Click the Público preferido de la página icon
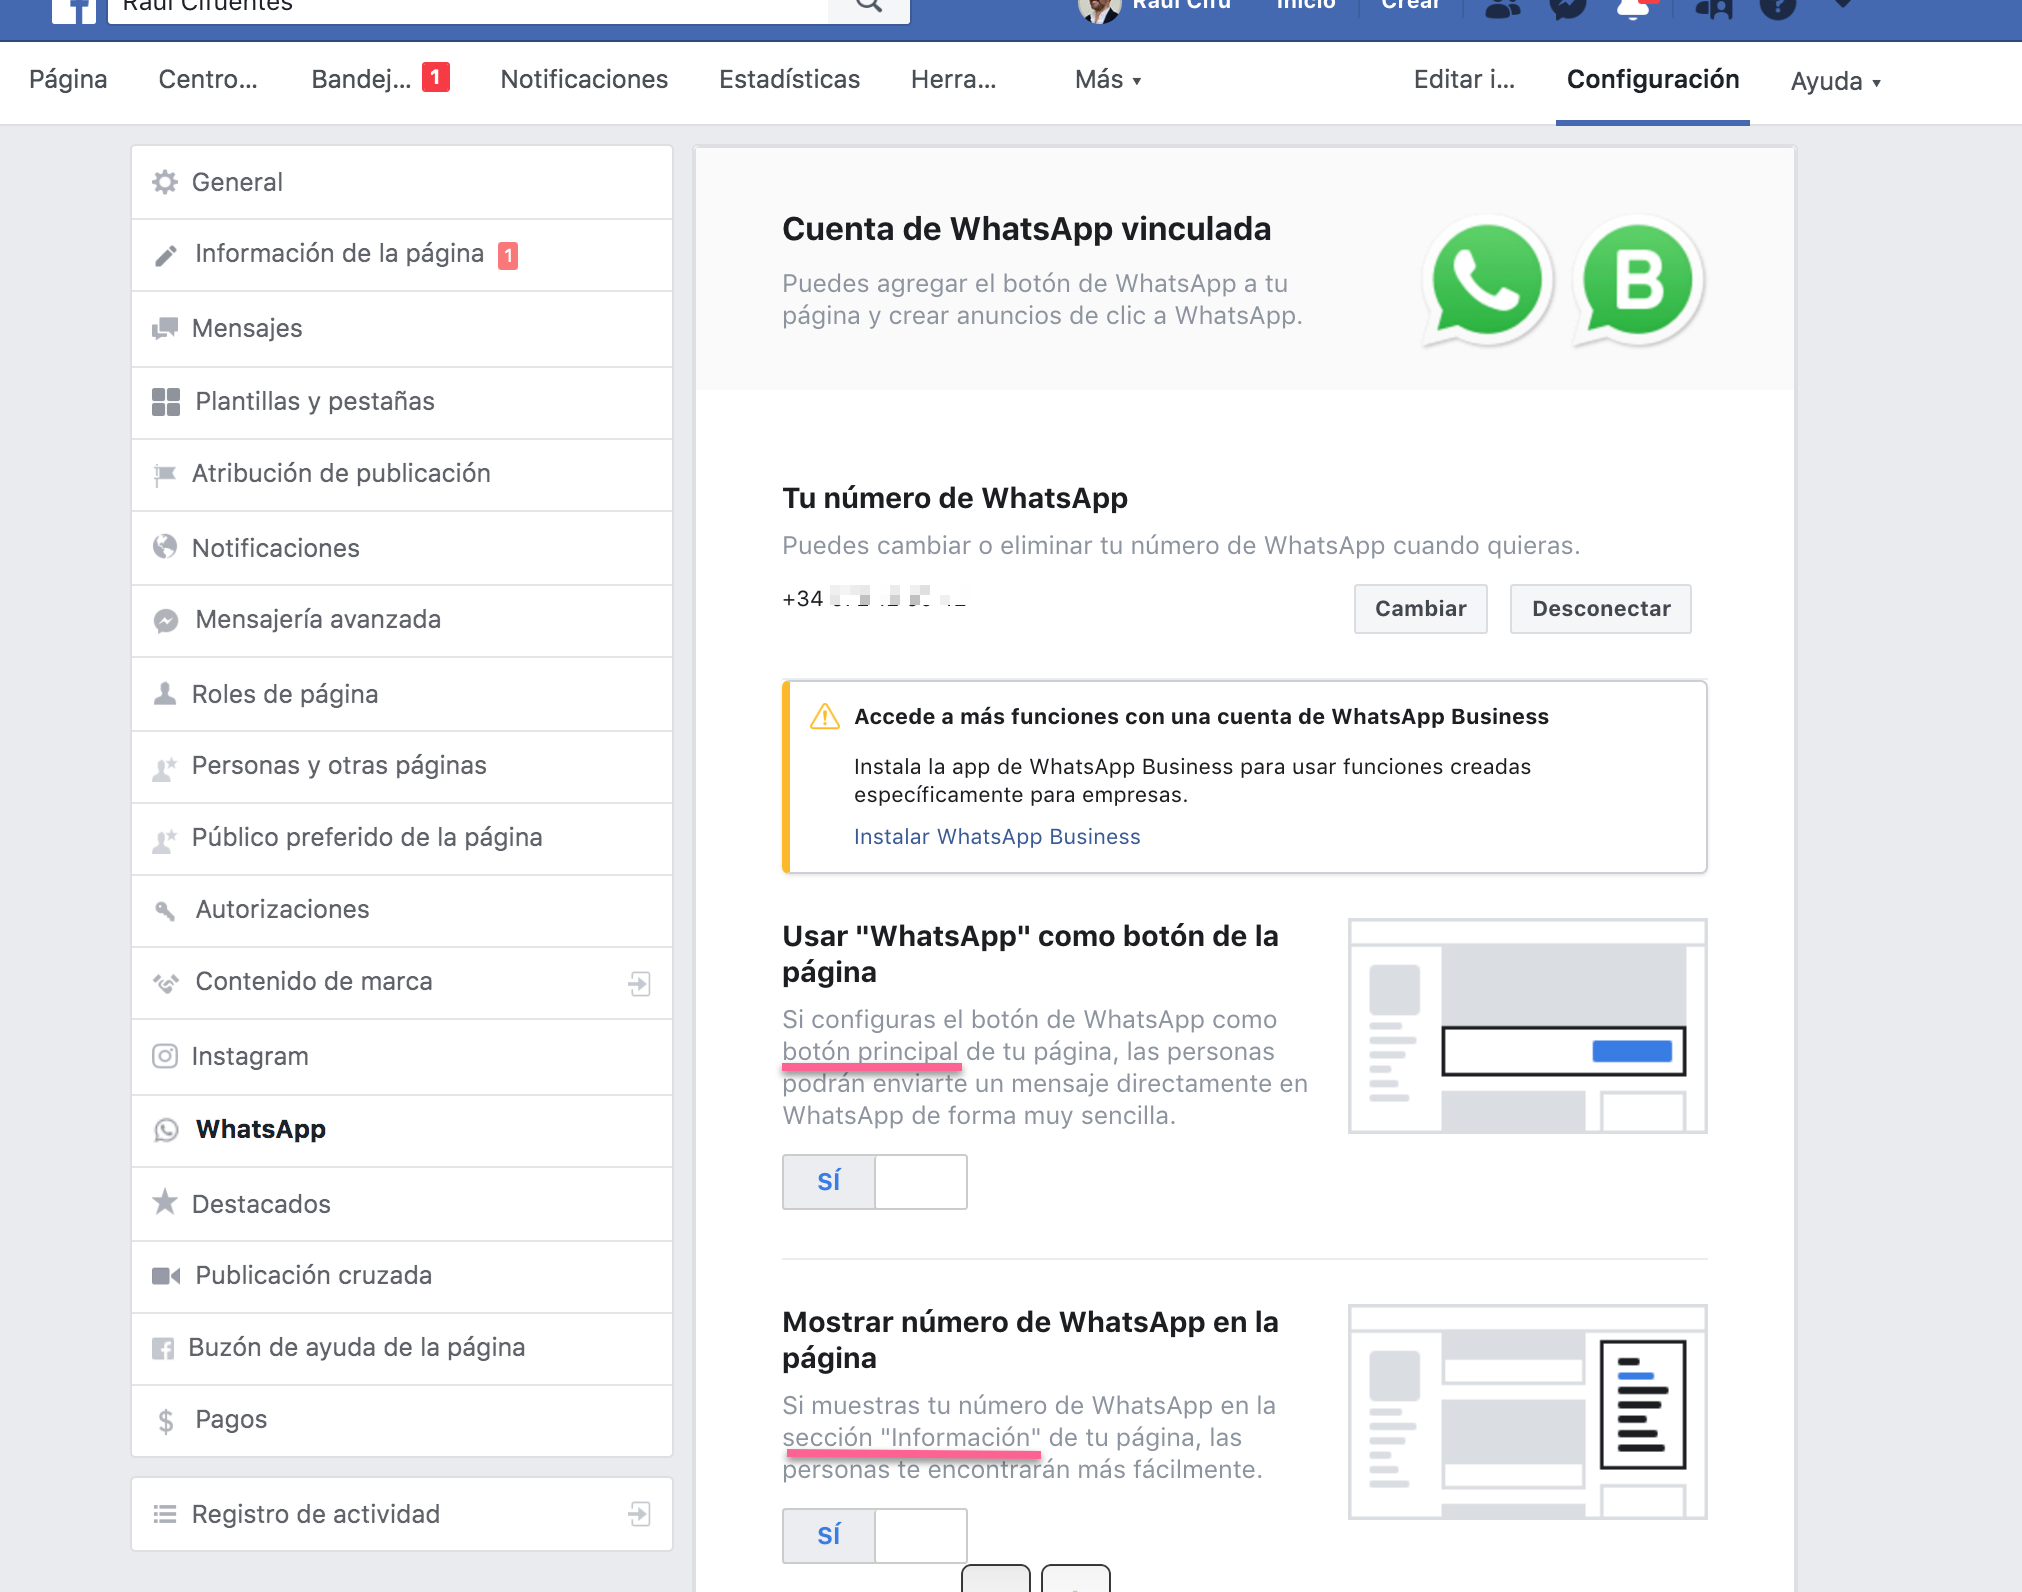Screen dimensions: 2022x1592 [165, 839]
